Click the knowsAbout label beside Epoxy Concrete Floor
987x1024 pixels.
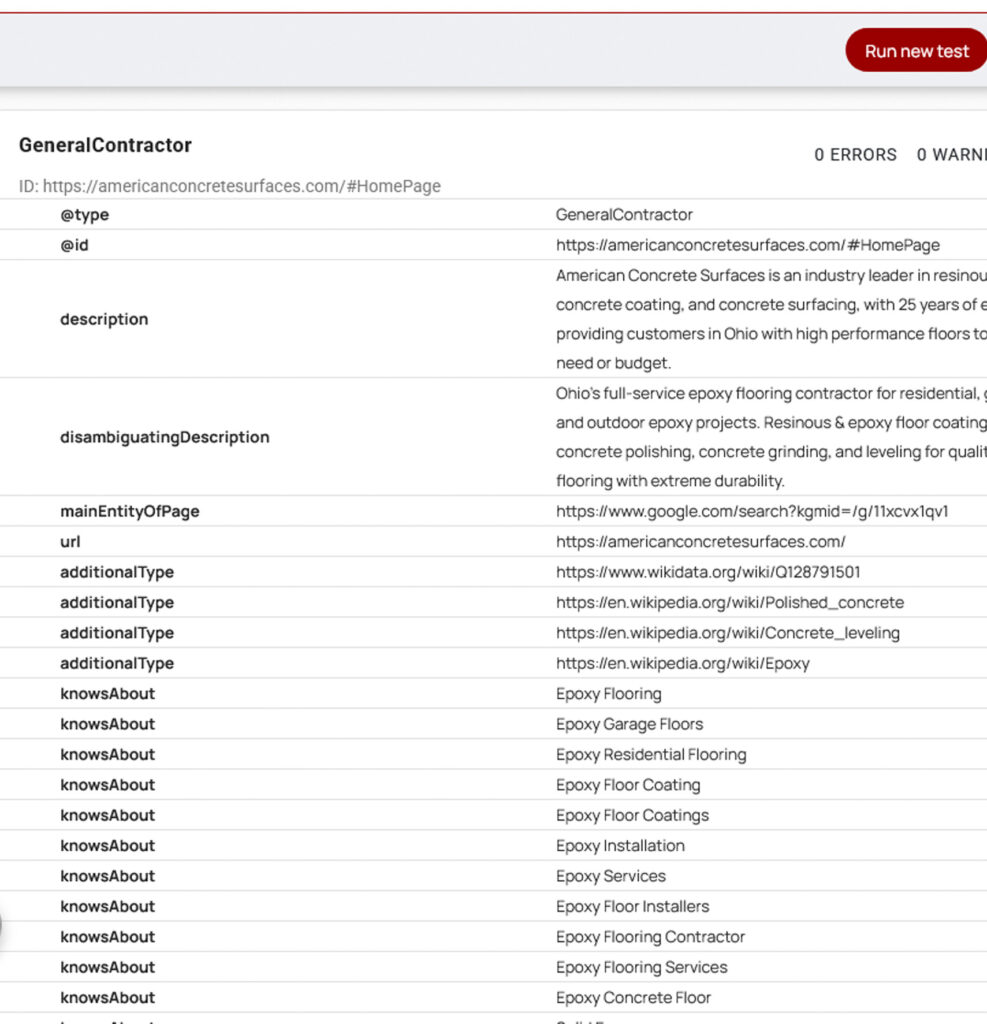click(108, 997)
